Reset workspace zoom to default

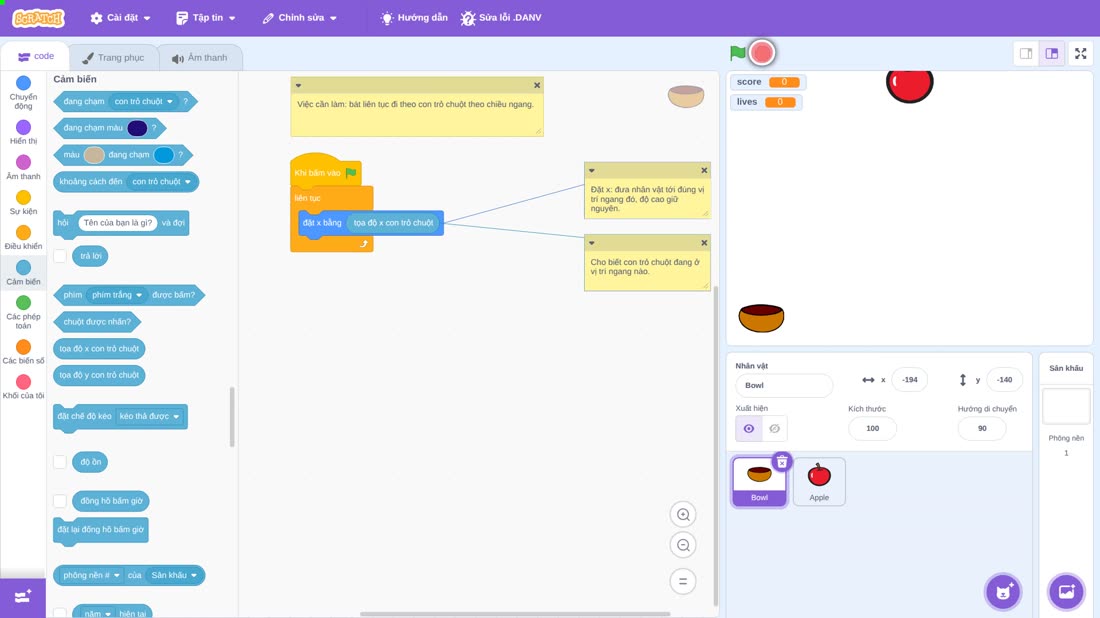coord(683,582)
